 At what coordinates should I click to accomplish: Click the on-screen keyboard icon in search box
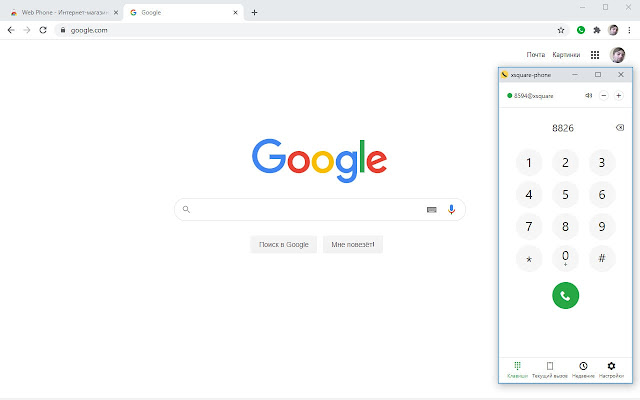(431, 210)
